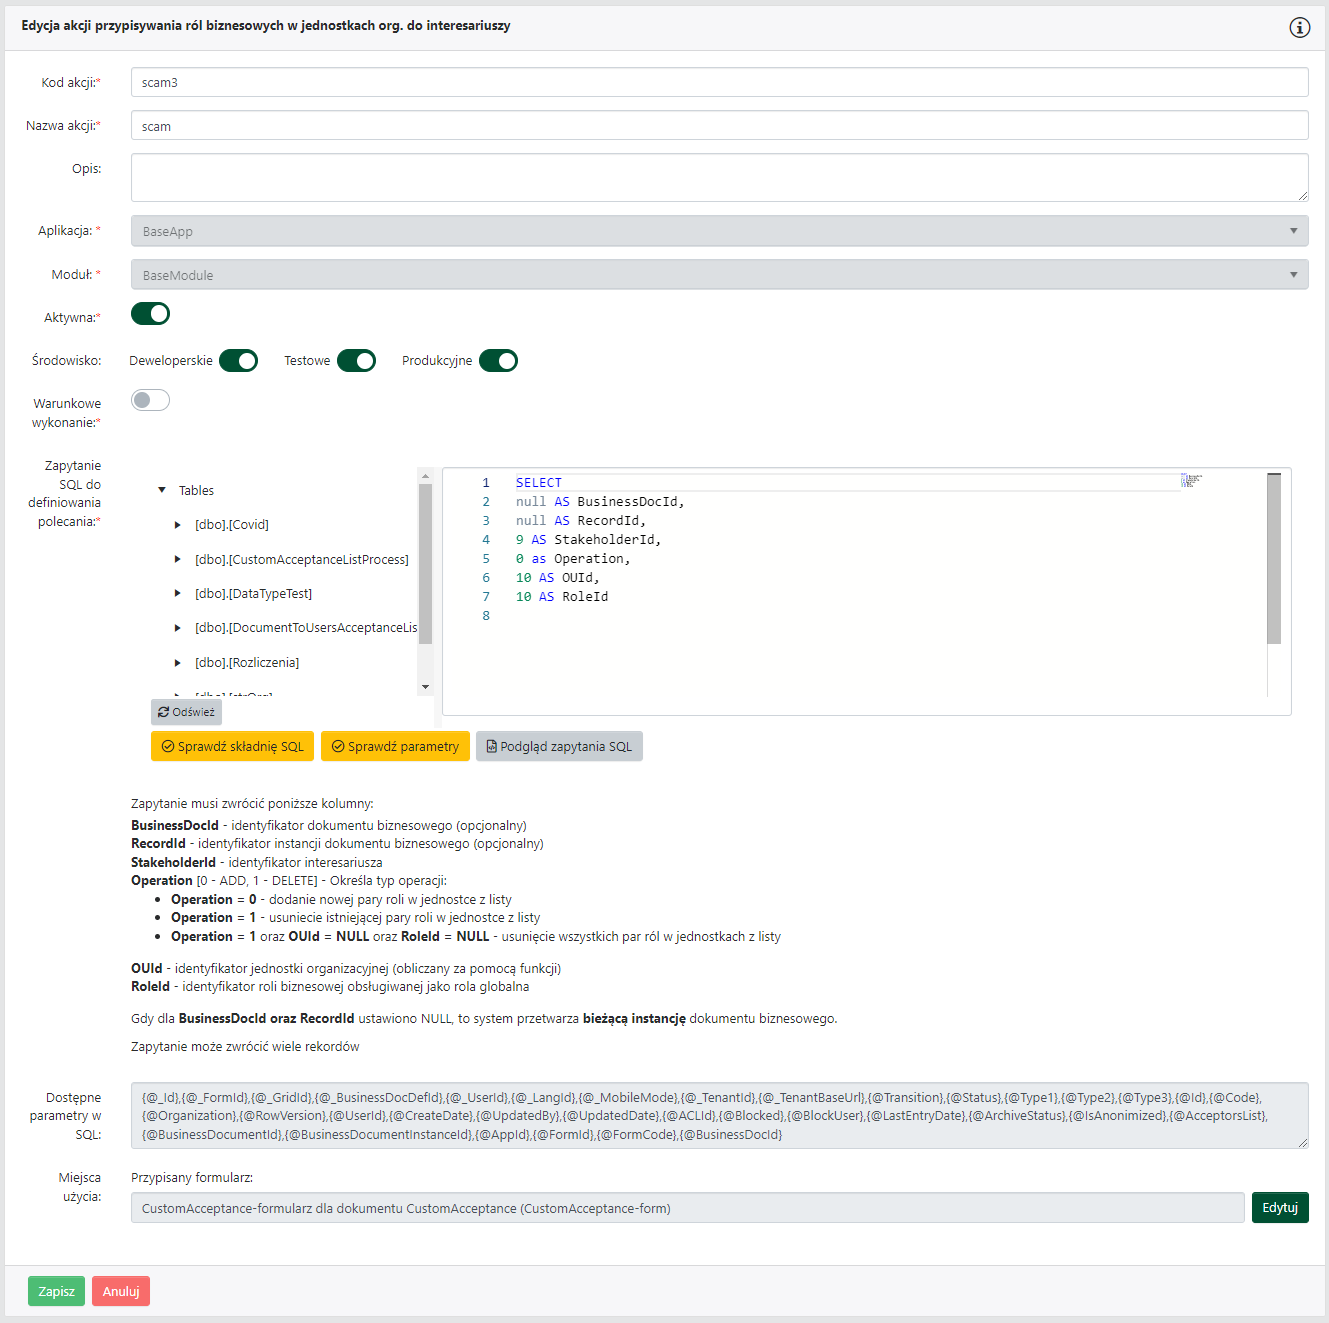This screenshot has width=1329, height=1323.
Task: Open Podgląd zapytania SQL preview
Action: [x=559, y=747]
